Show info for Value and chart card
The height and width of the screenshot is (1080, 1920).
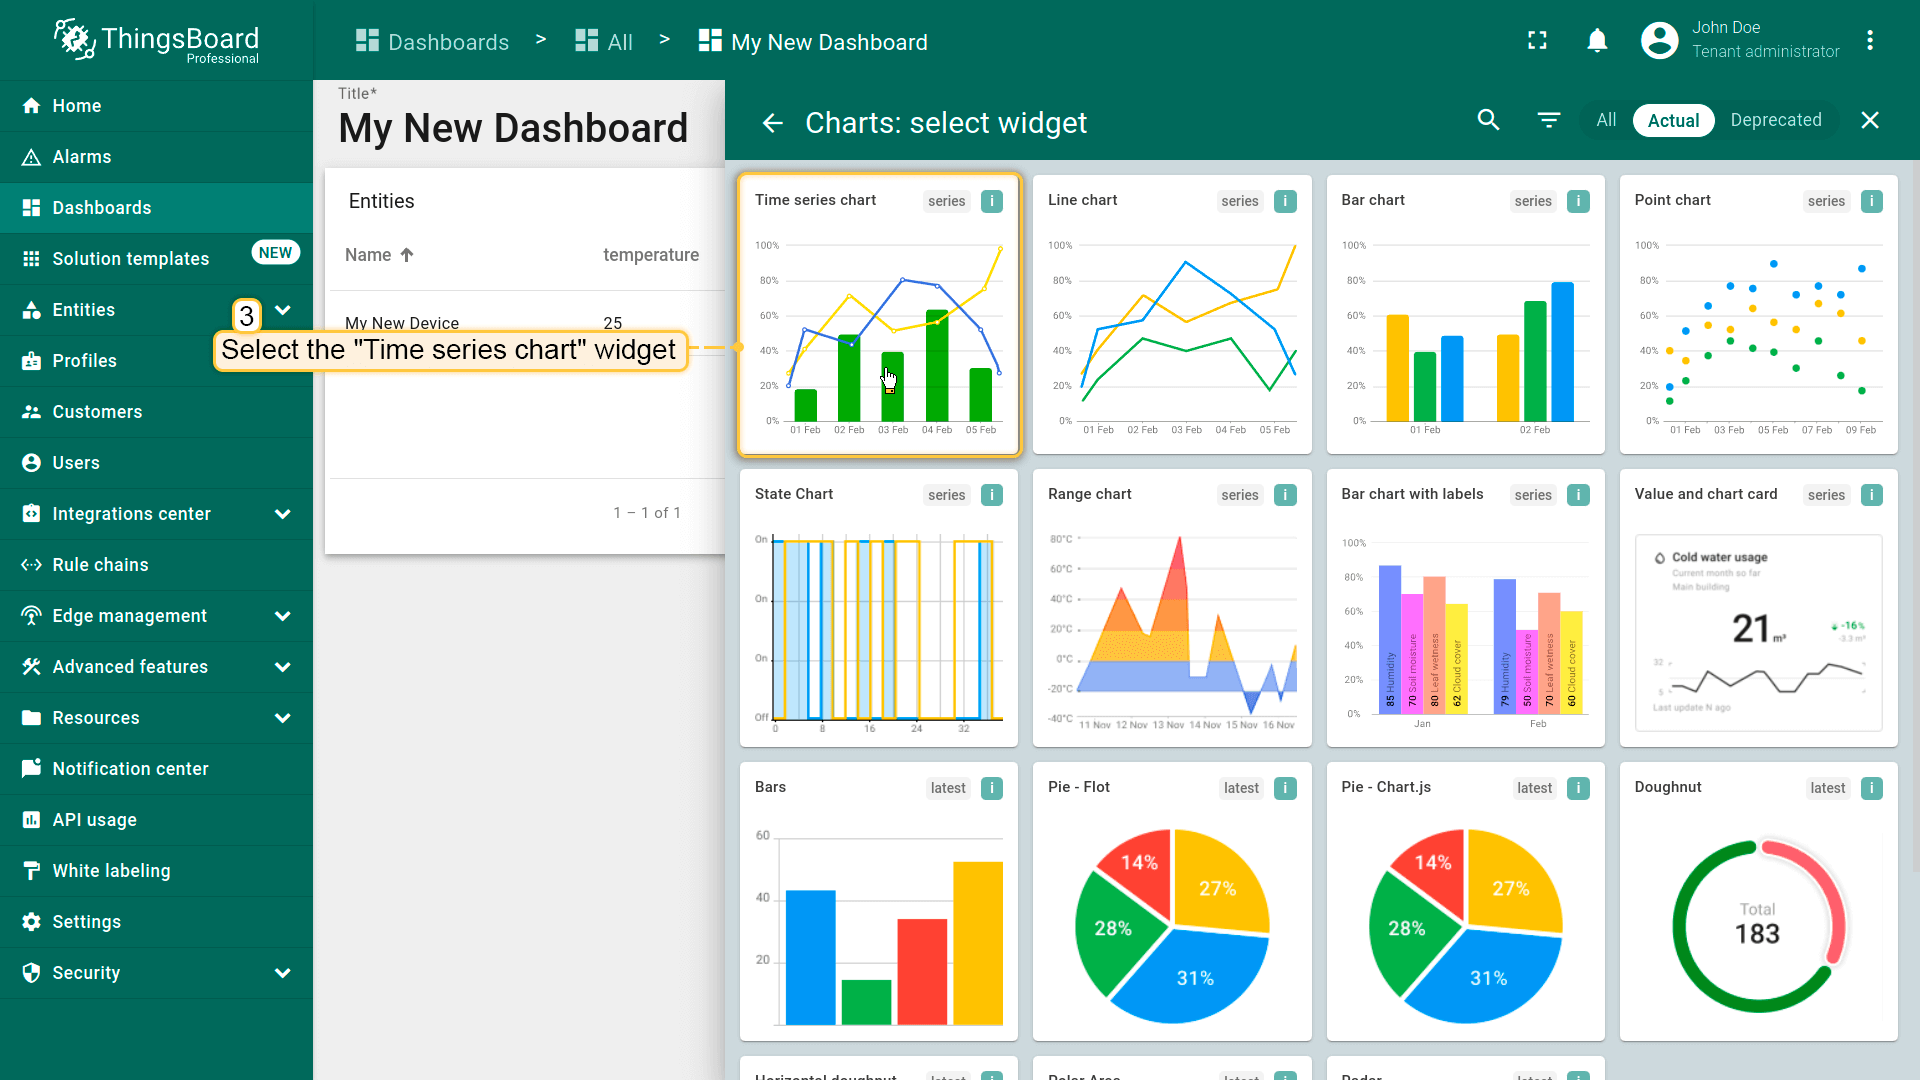click(x=1872, y=495)
